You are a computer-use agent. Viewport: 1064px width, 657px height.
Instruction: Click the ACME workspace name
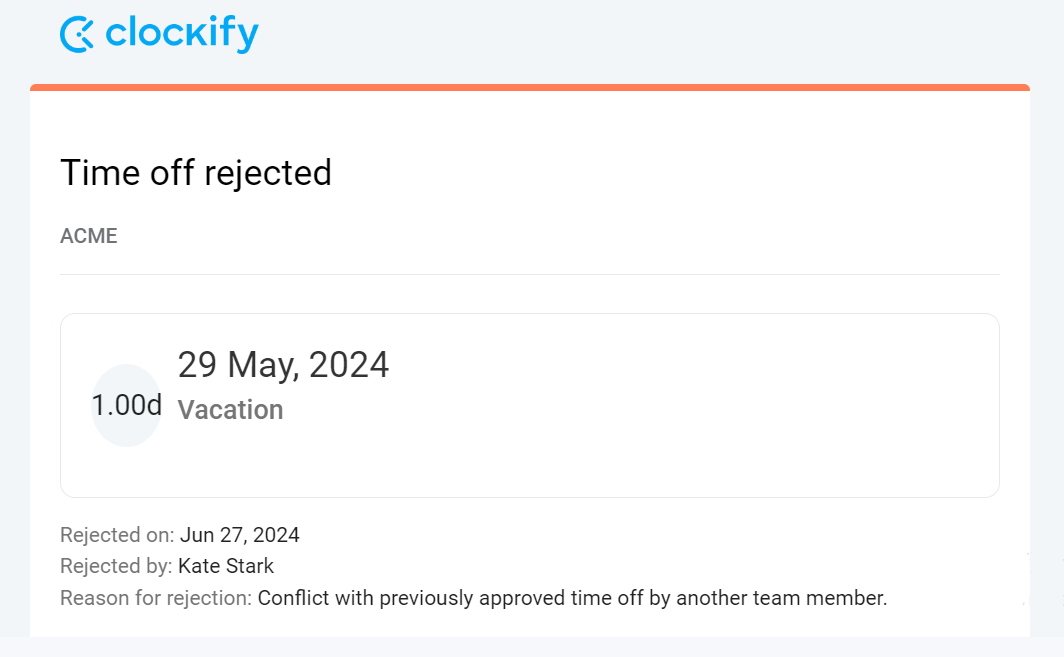89,236
